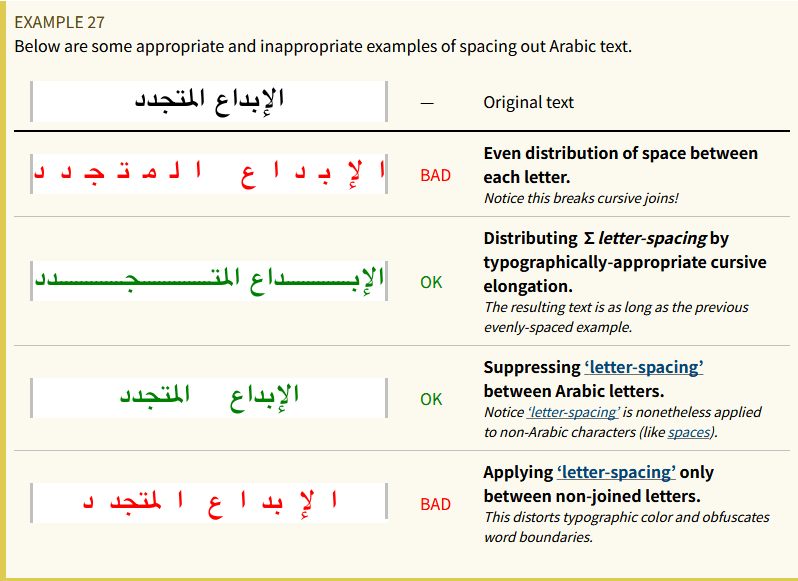Open 'letter-spacing' link in Applying heading
Image resolution: width=798 pixels, height=581 pixels.
tap(616, 472)
